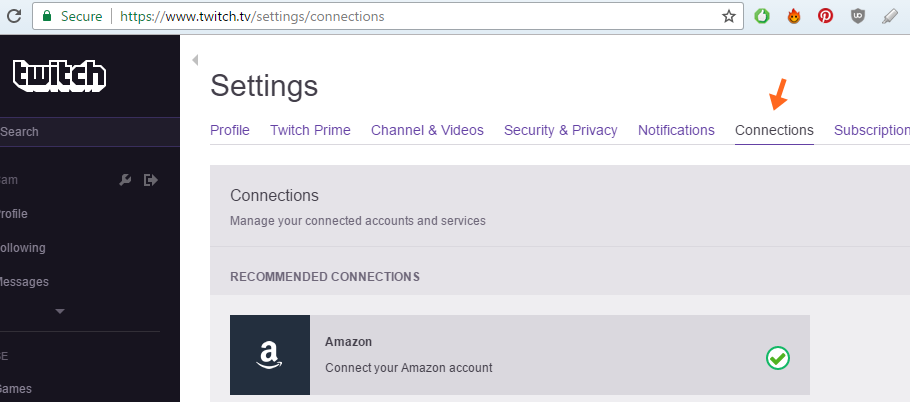Viewport: 910px width, 402px height.
Task: Toggle the Amazon connection green checkmark
Action: (x=778, y=358)
